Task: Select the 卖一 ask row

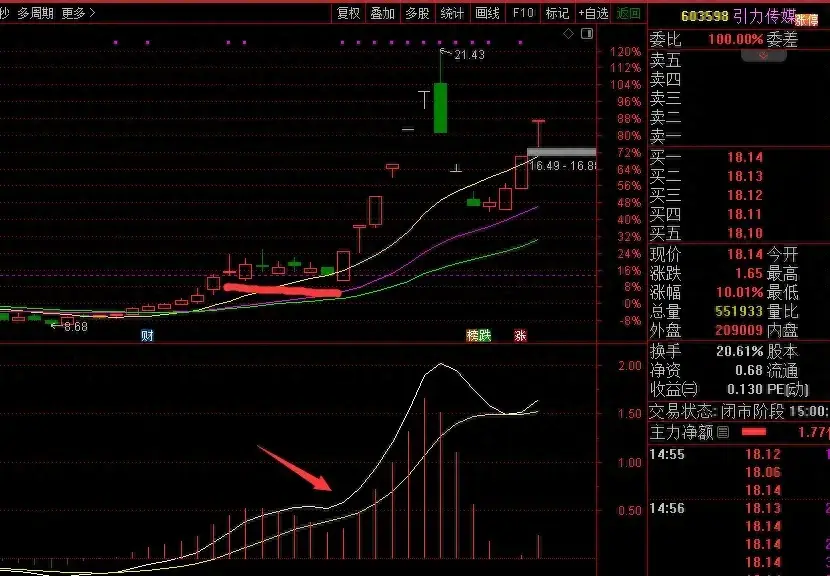Action: point(739,137)
